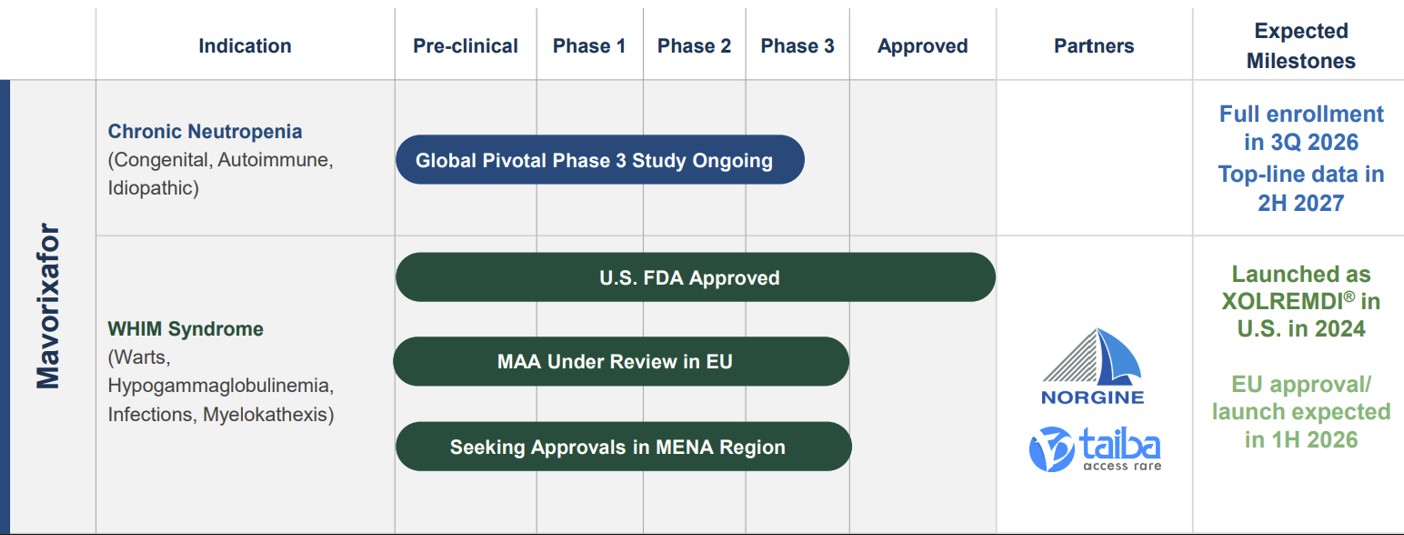
Task: Click Seeking Approvals in MENA Region bar
Action: 623,446
